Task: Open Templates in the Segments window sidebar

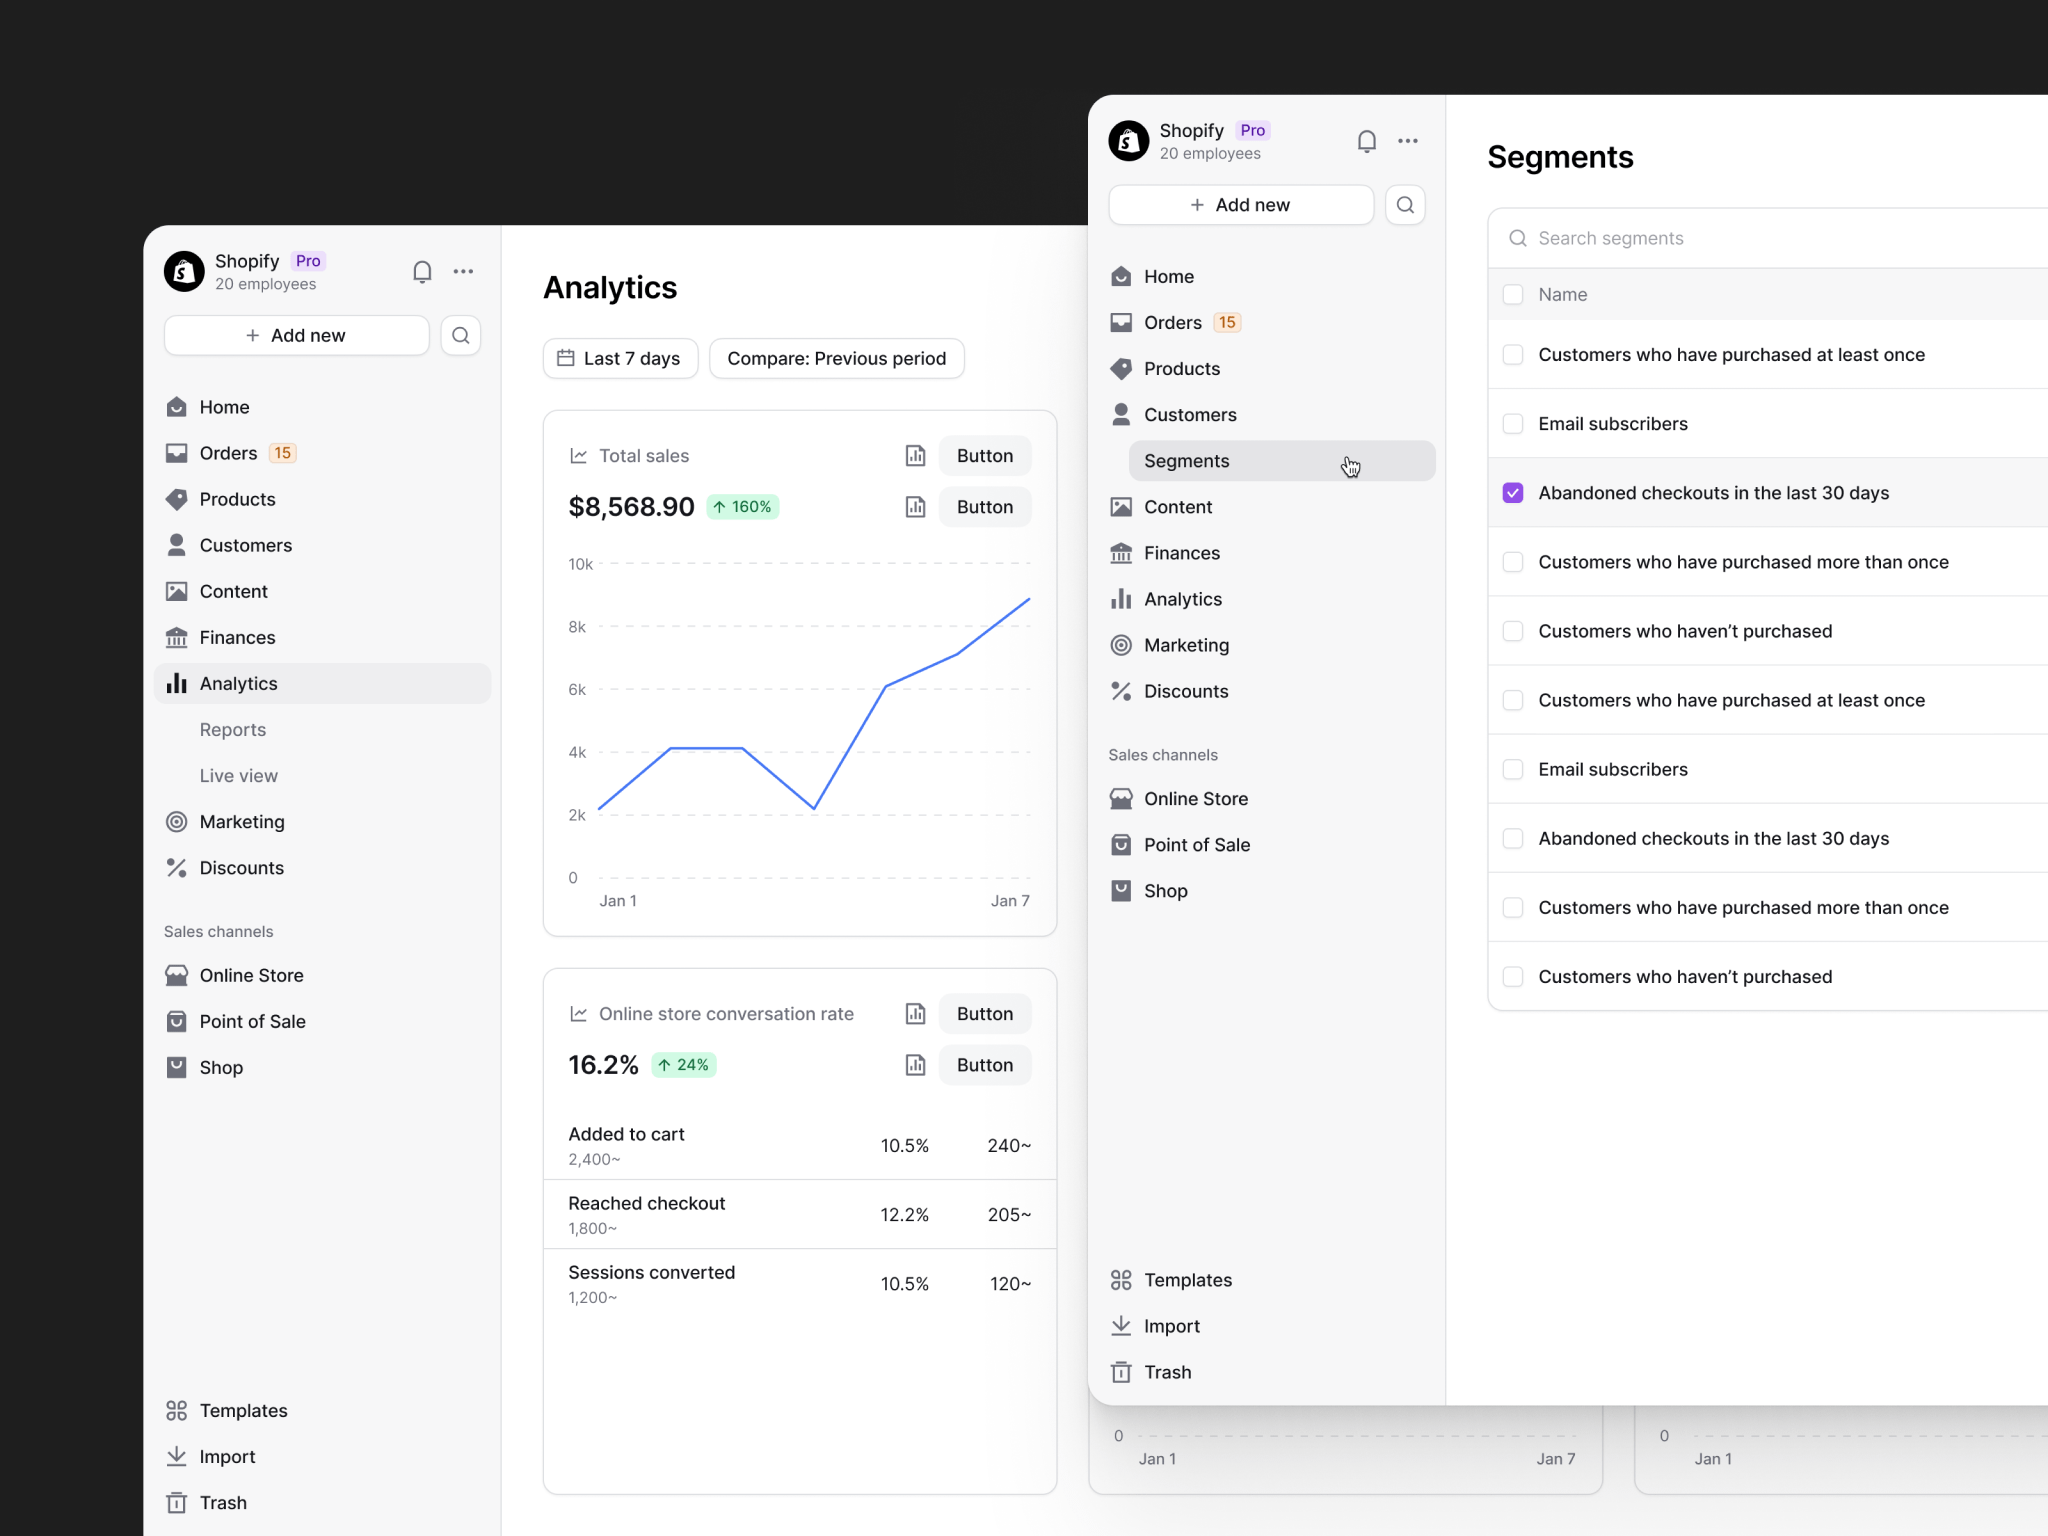Action: [x=1187, y=1280]
